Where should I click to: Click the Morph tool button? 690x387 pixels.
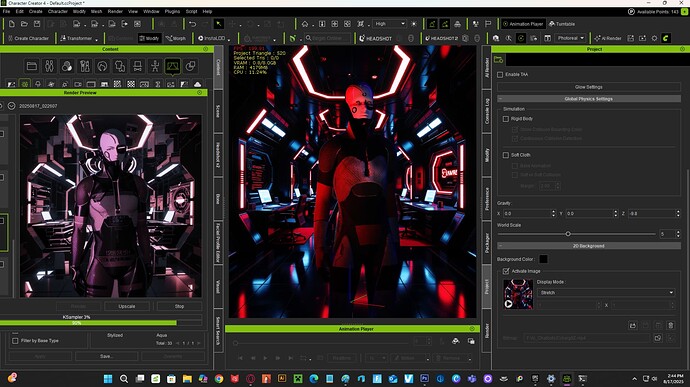[176, 38]
